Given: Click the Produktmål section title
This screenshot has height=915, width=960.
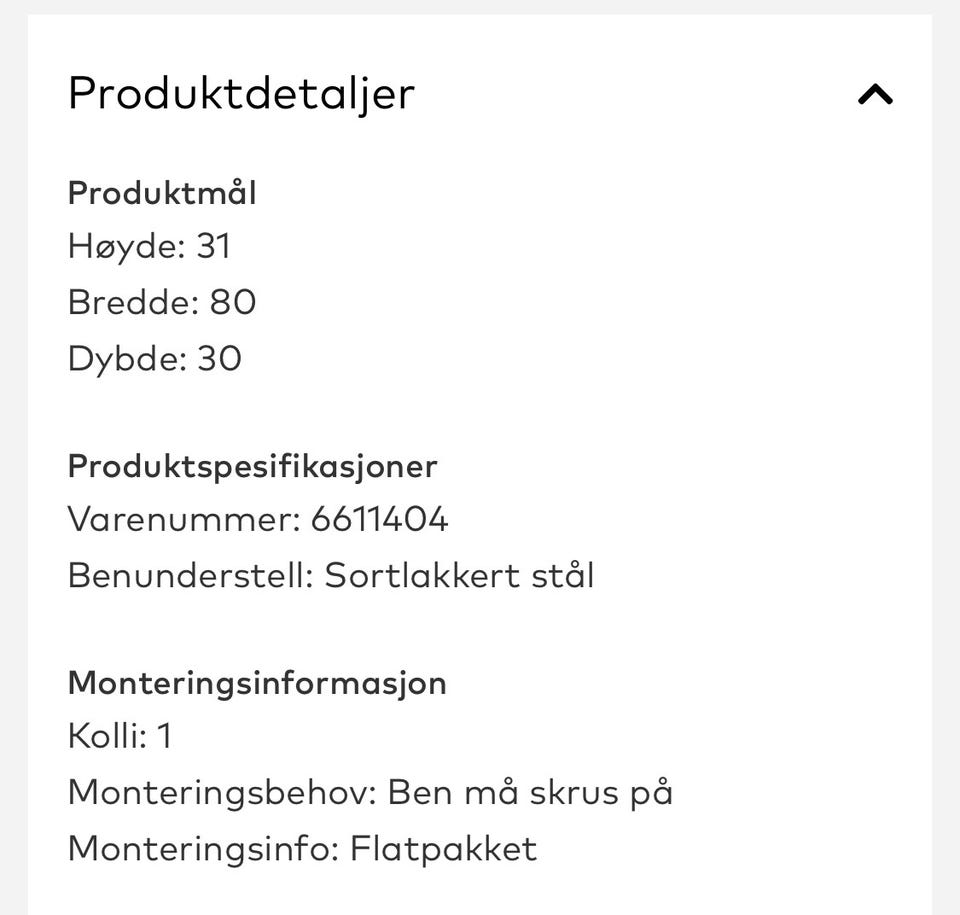Looking at the screenshot, I should [x=162, y=192].
